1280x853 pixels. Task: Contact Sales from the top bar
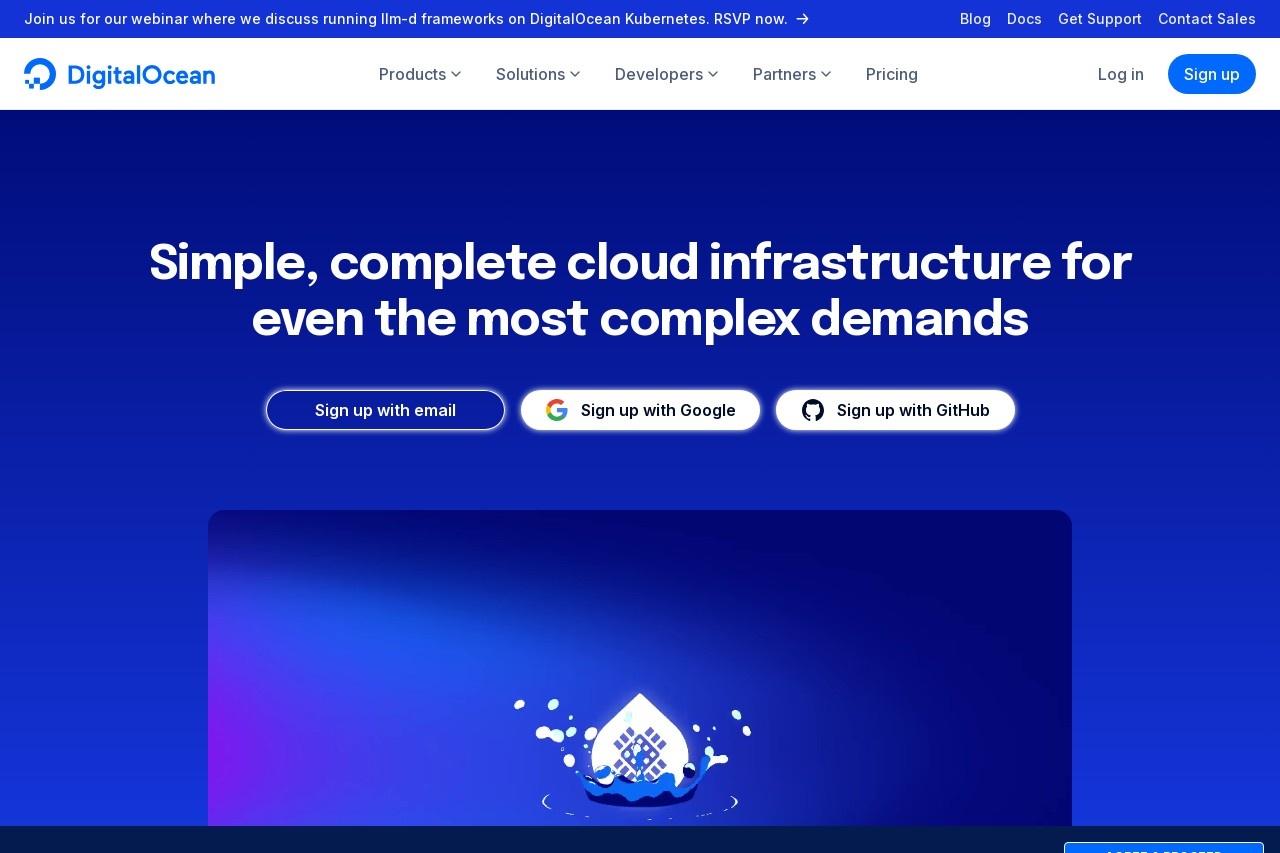click(x=1207, y=19)
